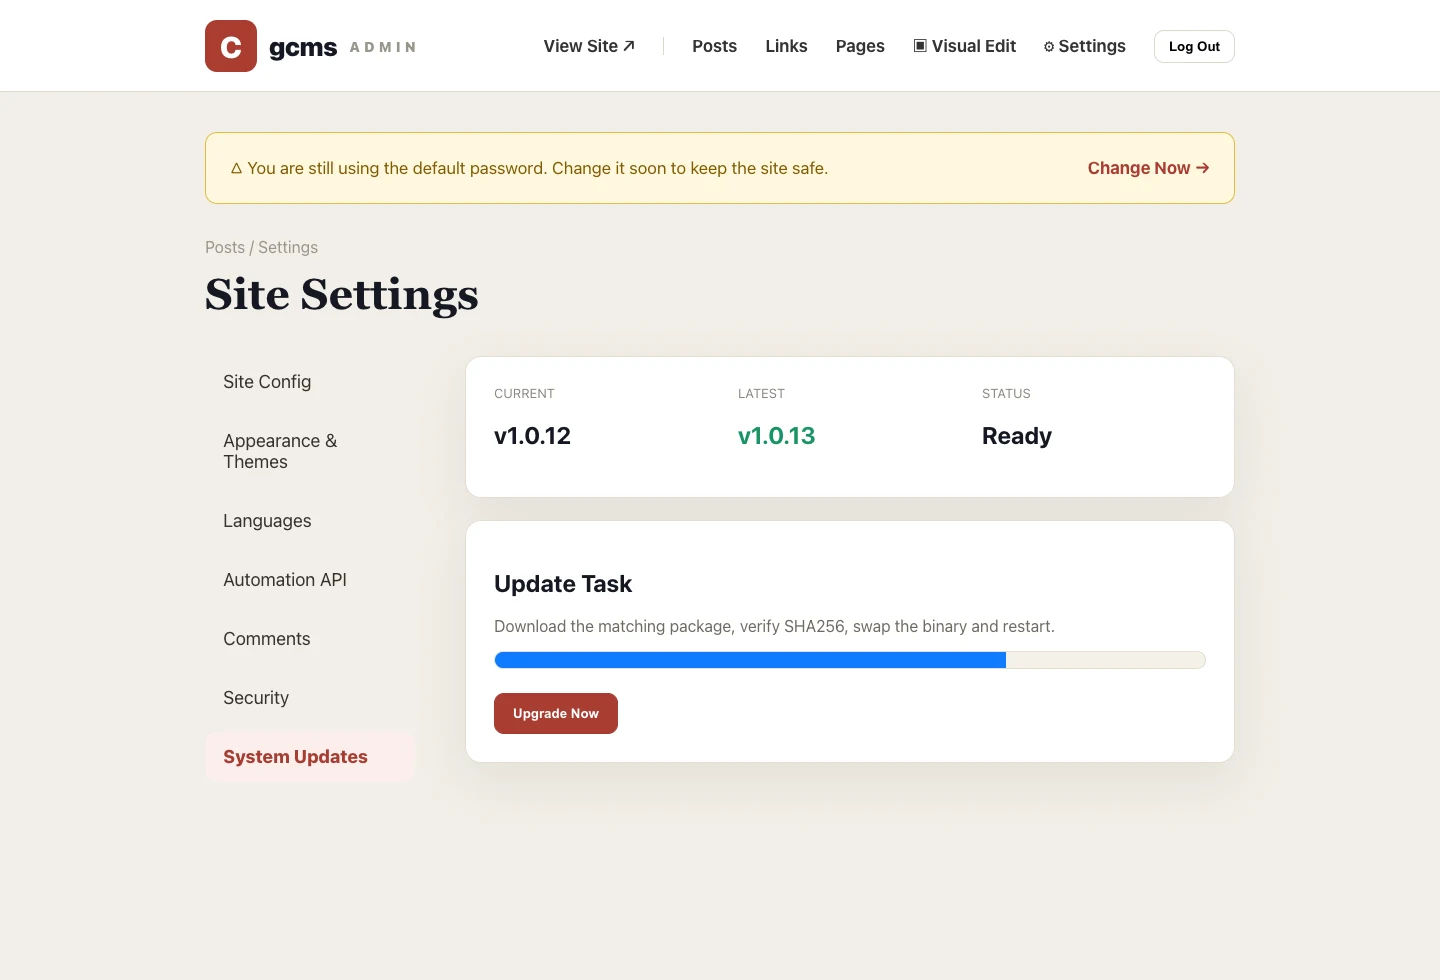Click the Upgrade Now button

point(556,713)
